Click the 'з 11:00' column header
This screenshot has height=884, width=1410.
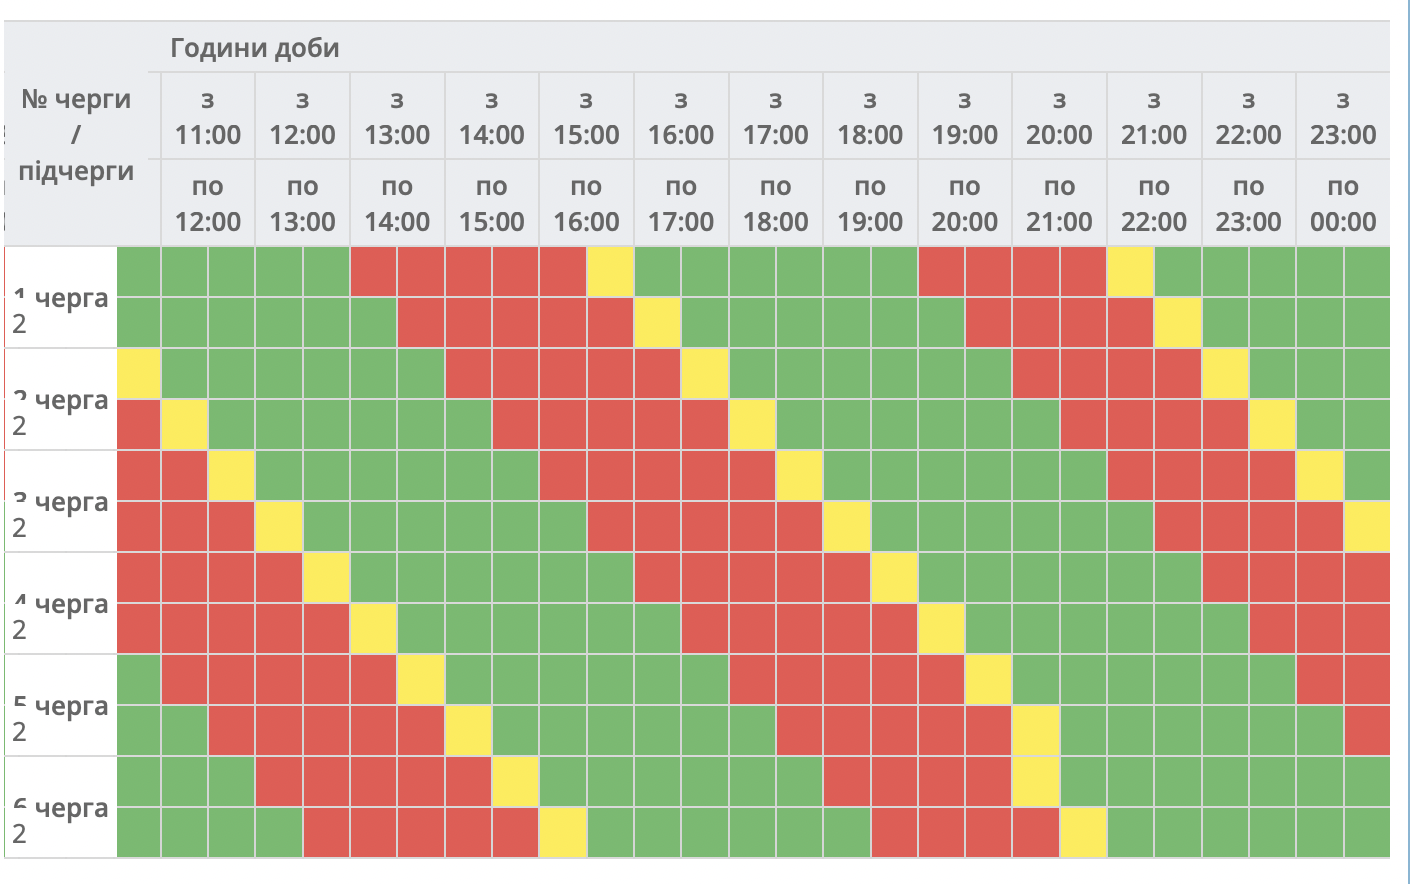[207, 117]
